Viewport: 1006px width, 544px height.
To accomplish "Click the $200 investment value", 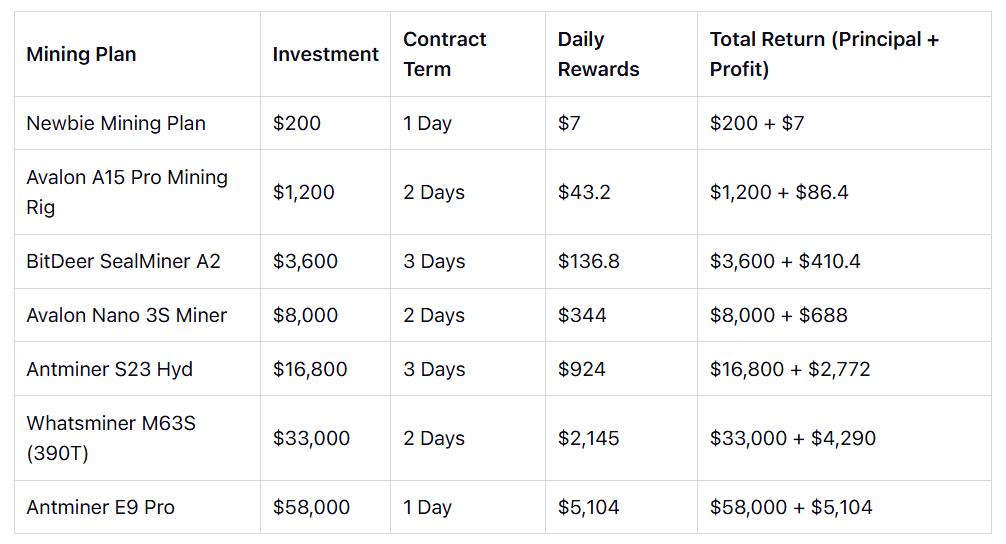I will [297, 123].
